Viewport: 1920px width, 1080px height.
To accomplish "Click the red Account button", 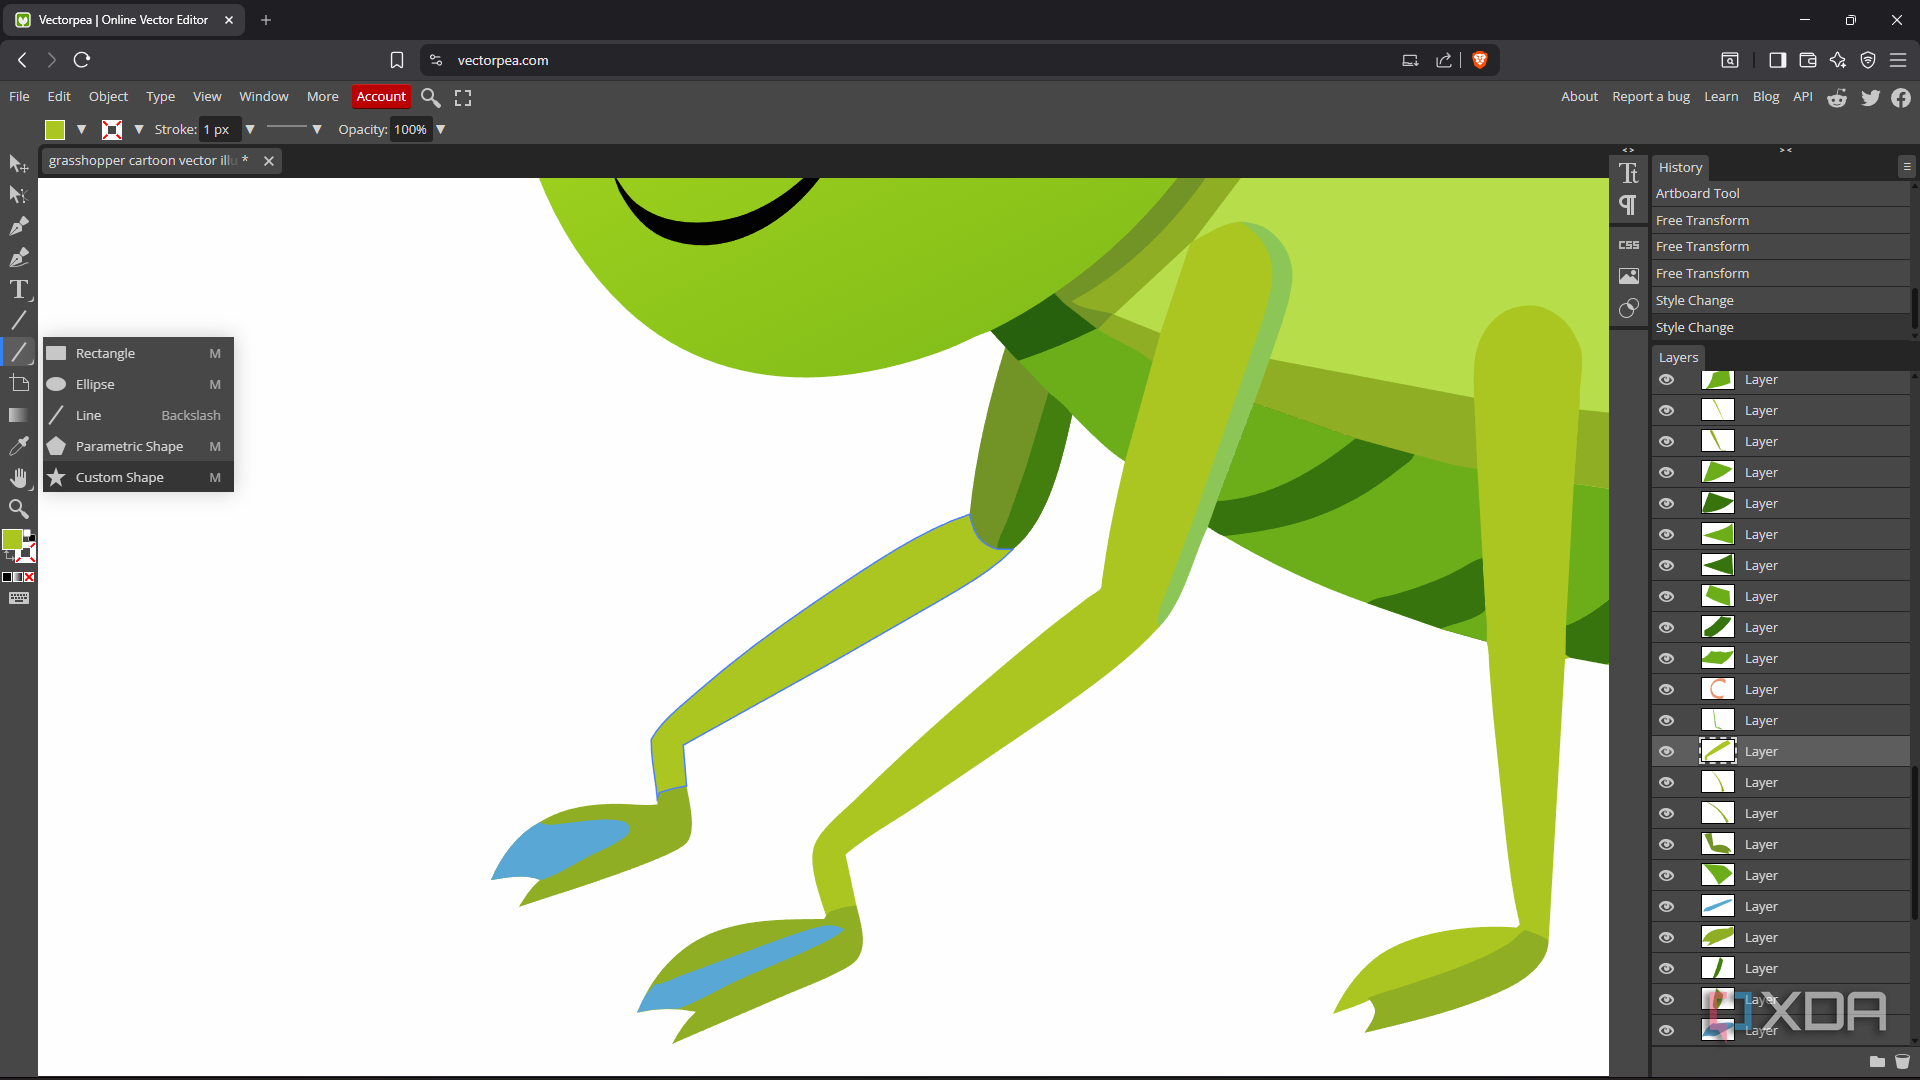I will coord(381,97).
